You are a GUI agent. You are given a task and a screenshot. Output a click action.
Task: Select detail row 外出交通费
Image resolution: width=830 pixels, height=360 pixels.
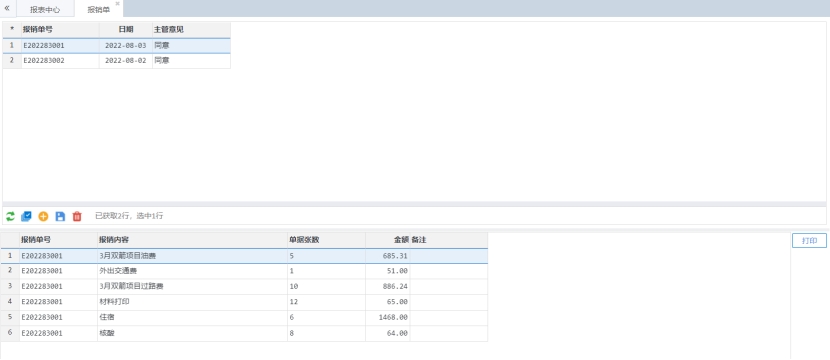click(244, 271)
